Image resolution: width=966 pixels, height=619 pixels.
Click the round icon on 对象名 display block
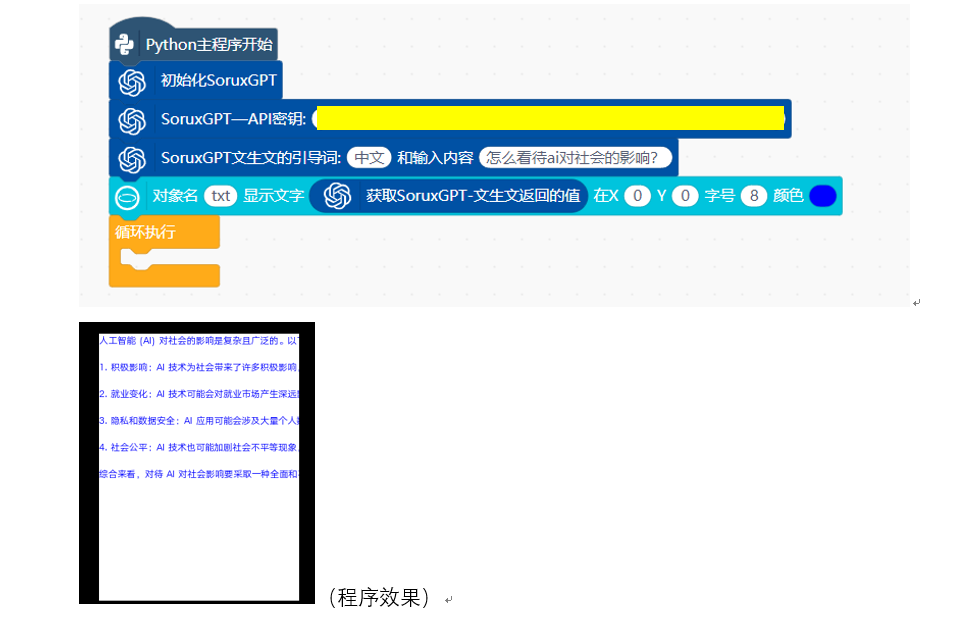(x=128, y=198)
